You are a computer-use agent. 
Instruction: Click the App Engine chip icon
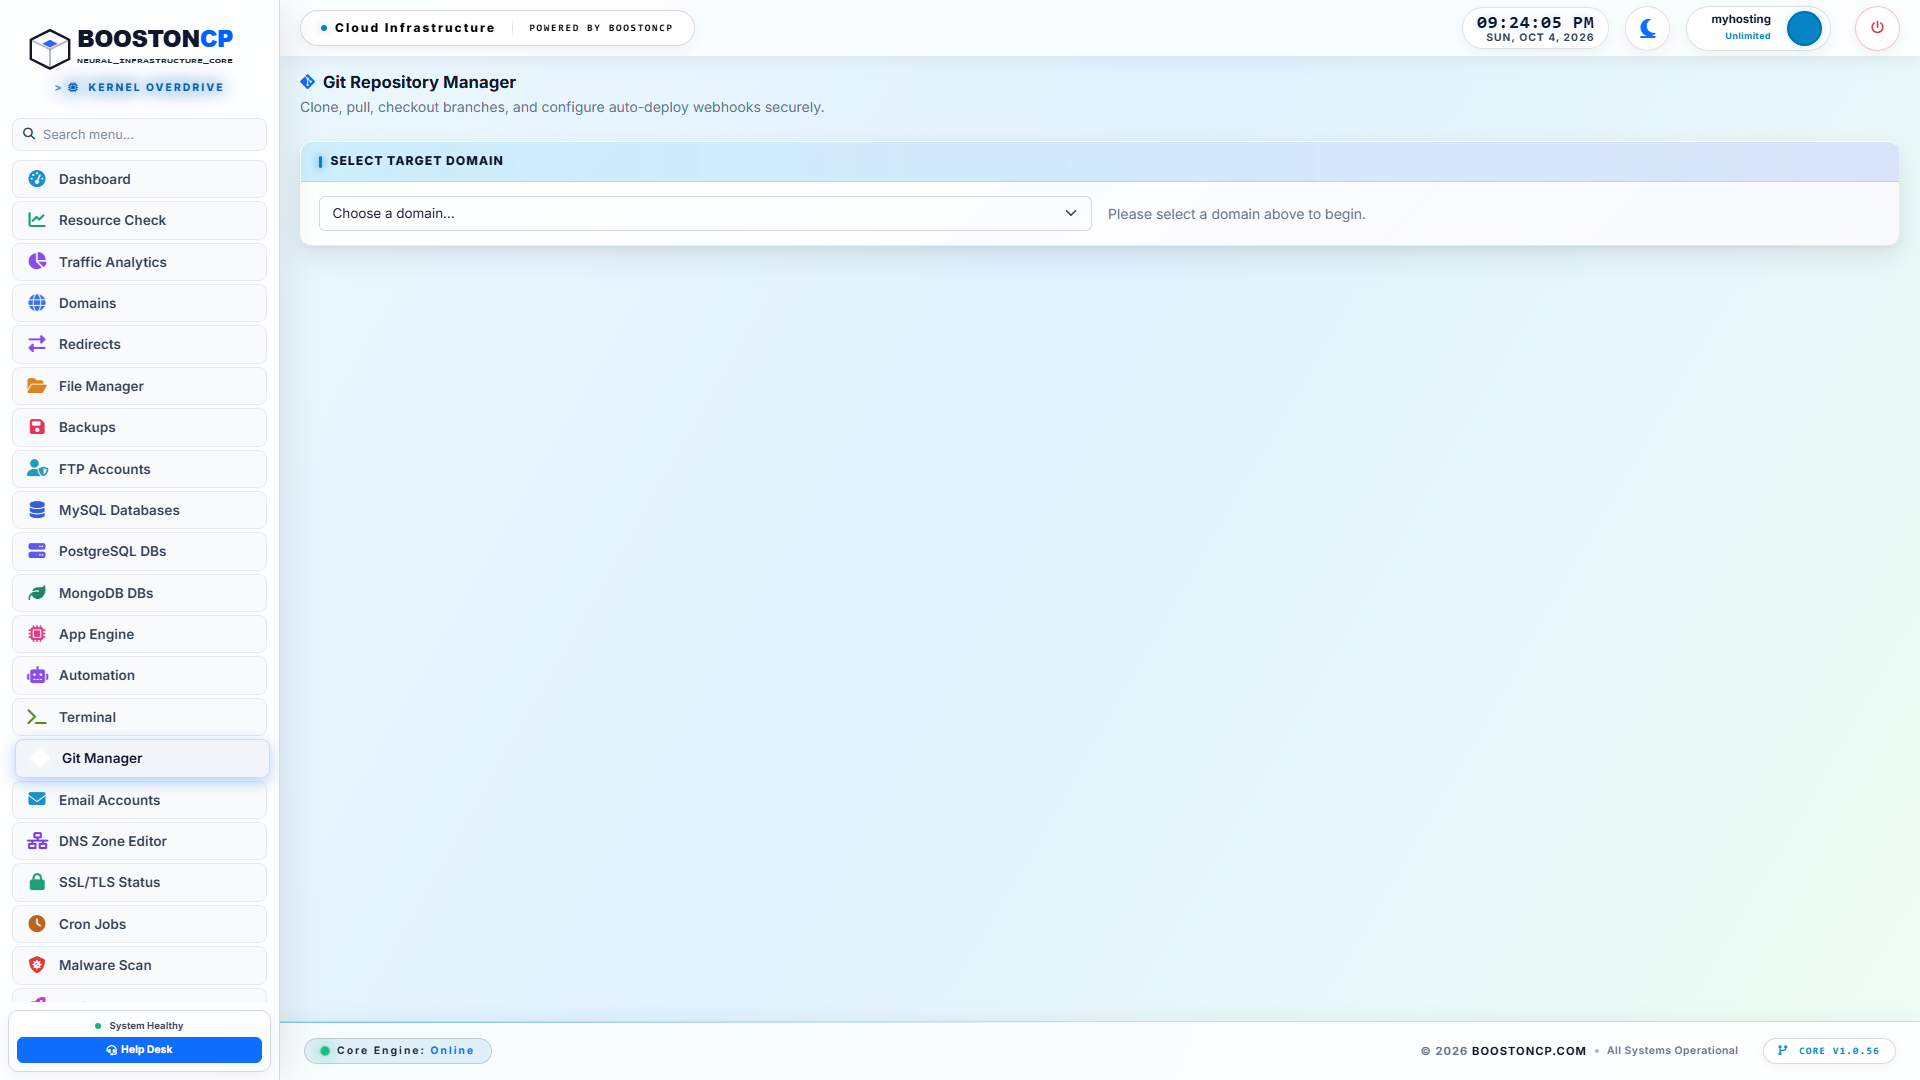pos(37,634)
